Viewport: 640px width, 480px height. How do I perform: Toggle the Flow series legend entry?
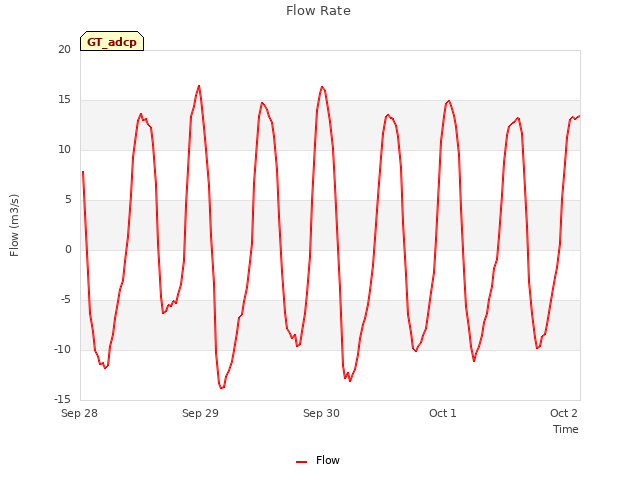(318, 460)
